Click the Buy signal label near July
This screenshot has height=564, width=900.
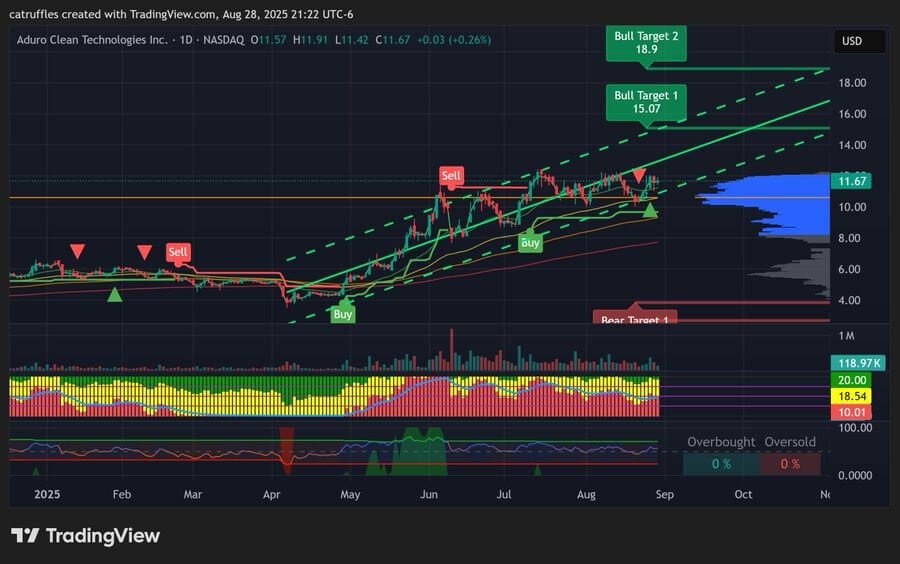[x=530, y=243]
